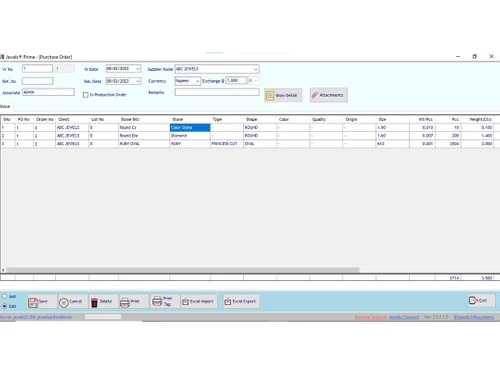
Task: Expand the Supplier Name combo box
Action: pos(256,69)
